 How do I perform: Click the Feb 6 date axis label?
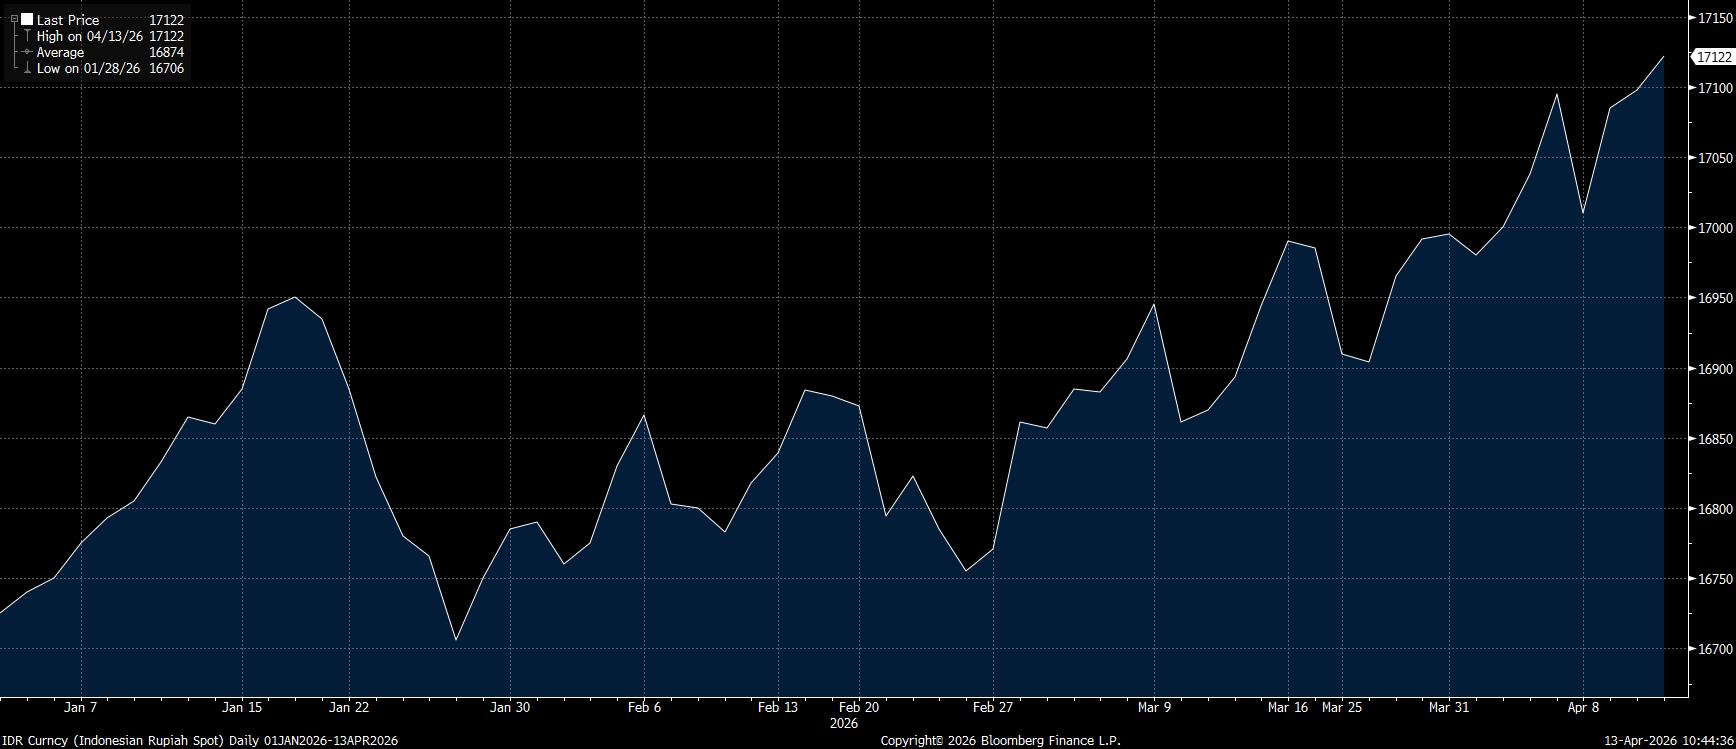point(644,707)
